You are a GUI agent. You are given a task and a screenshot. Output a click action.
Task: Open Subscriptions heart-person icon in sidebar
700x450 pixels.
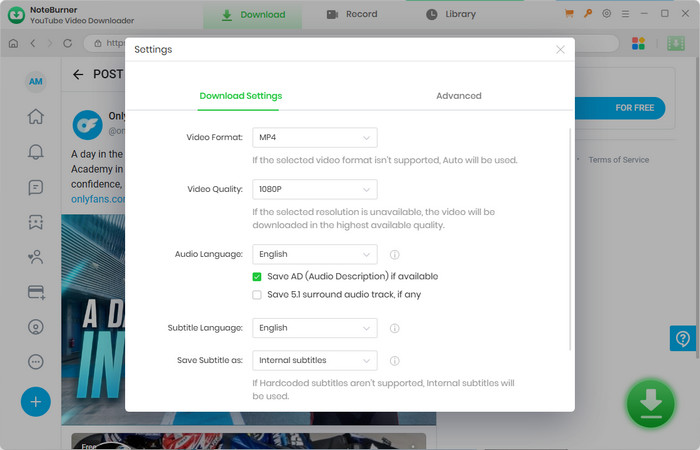tap(36, 257)
